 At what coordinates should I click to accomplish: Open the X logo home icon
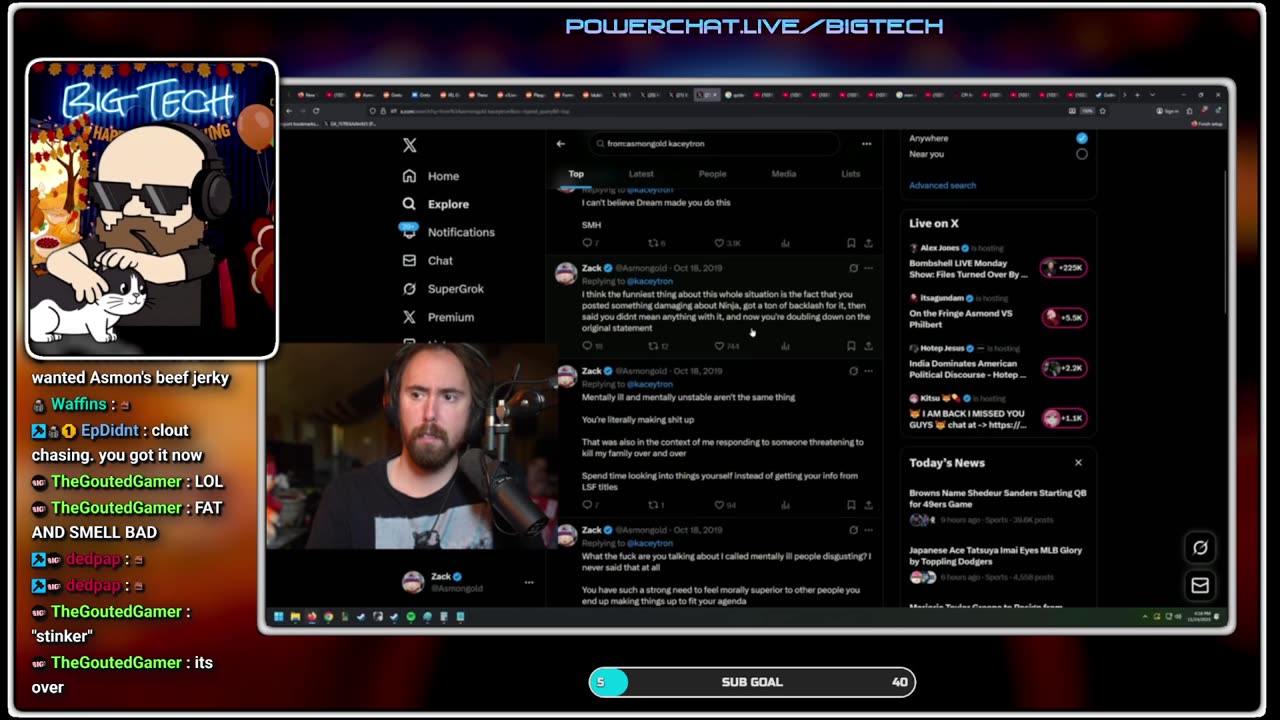point(409,145)
